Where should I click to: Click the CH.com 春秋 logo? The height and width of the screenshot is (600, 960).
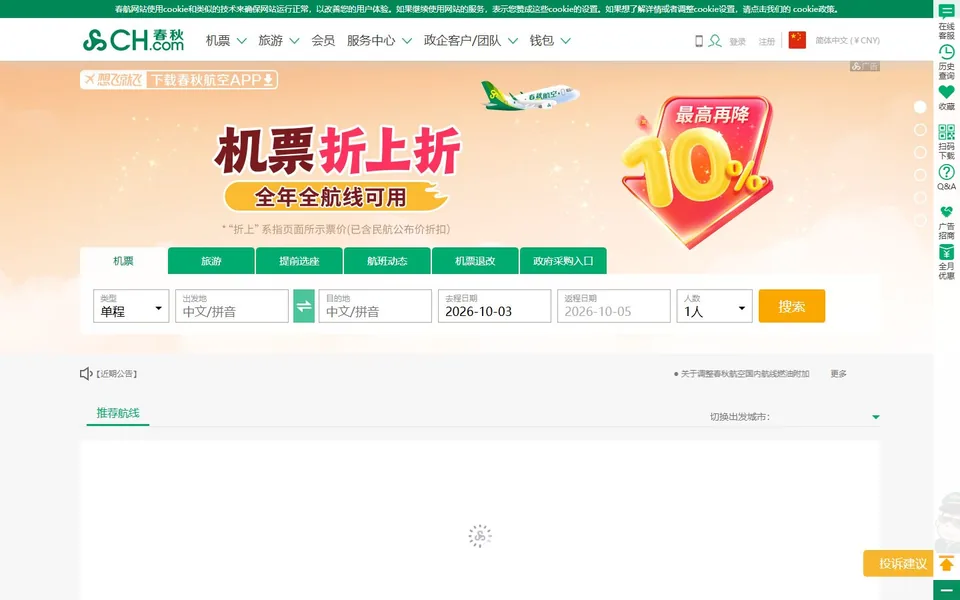coord(133,40)
